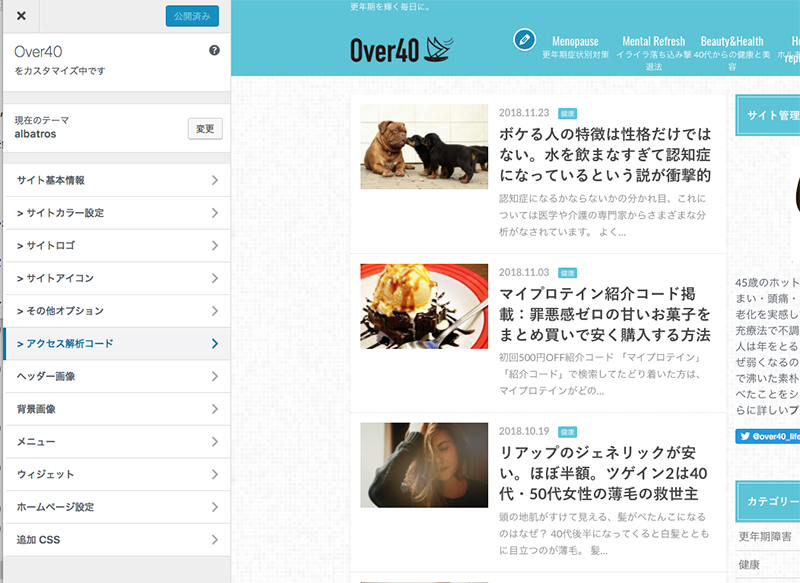Open the サイトアイコン settings panel

[116, 278]
